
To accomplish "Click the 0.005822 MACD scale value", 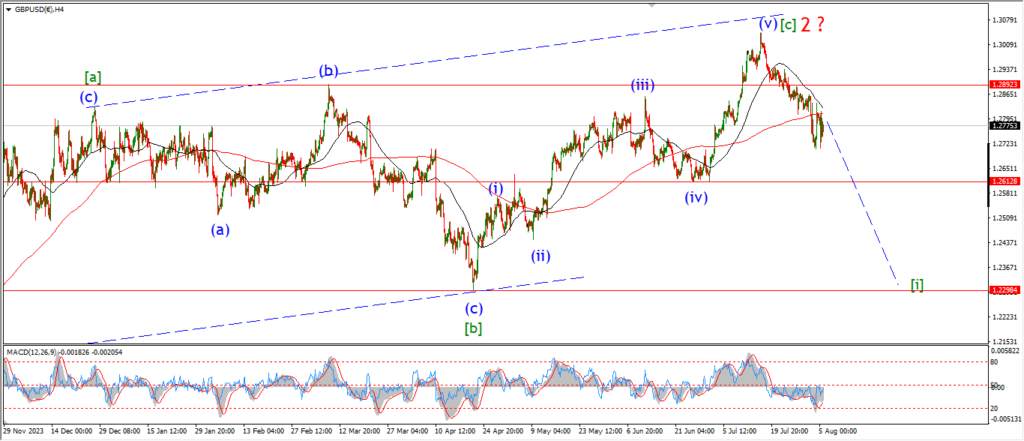I will pos(1006,351).
